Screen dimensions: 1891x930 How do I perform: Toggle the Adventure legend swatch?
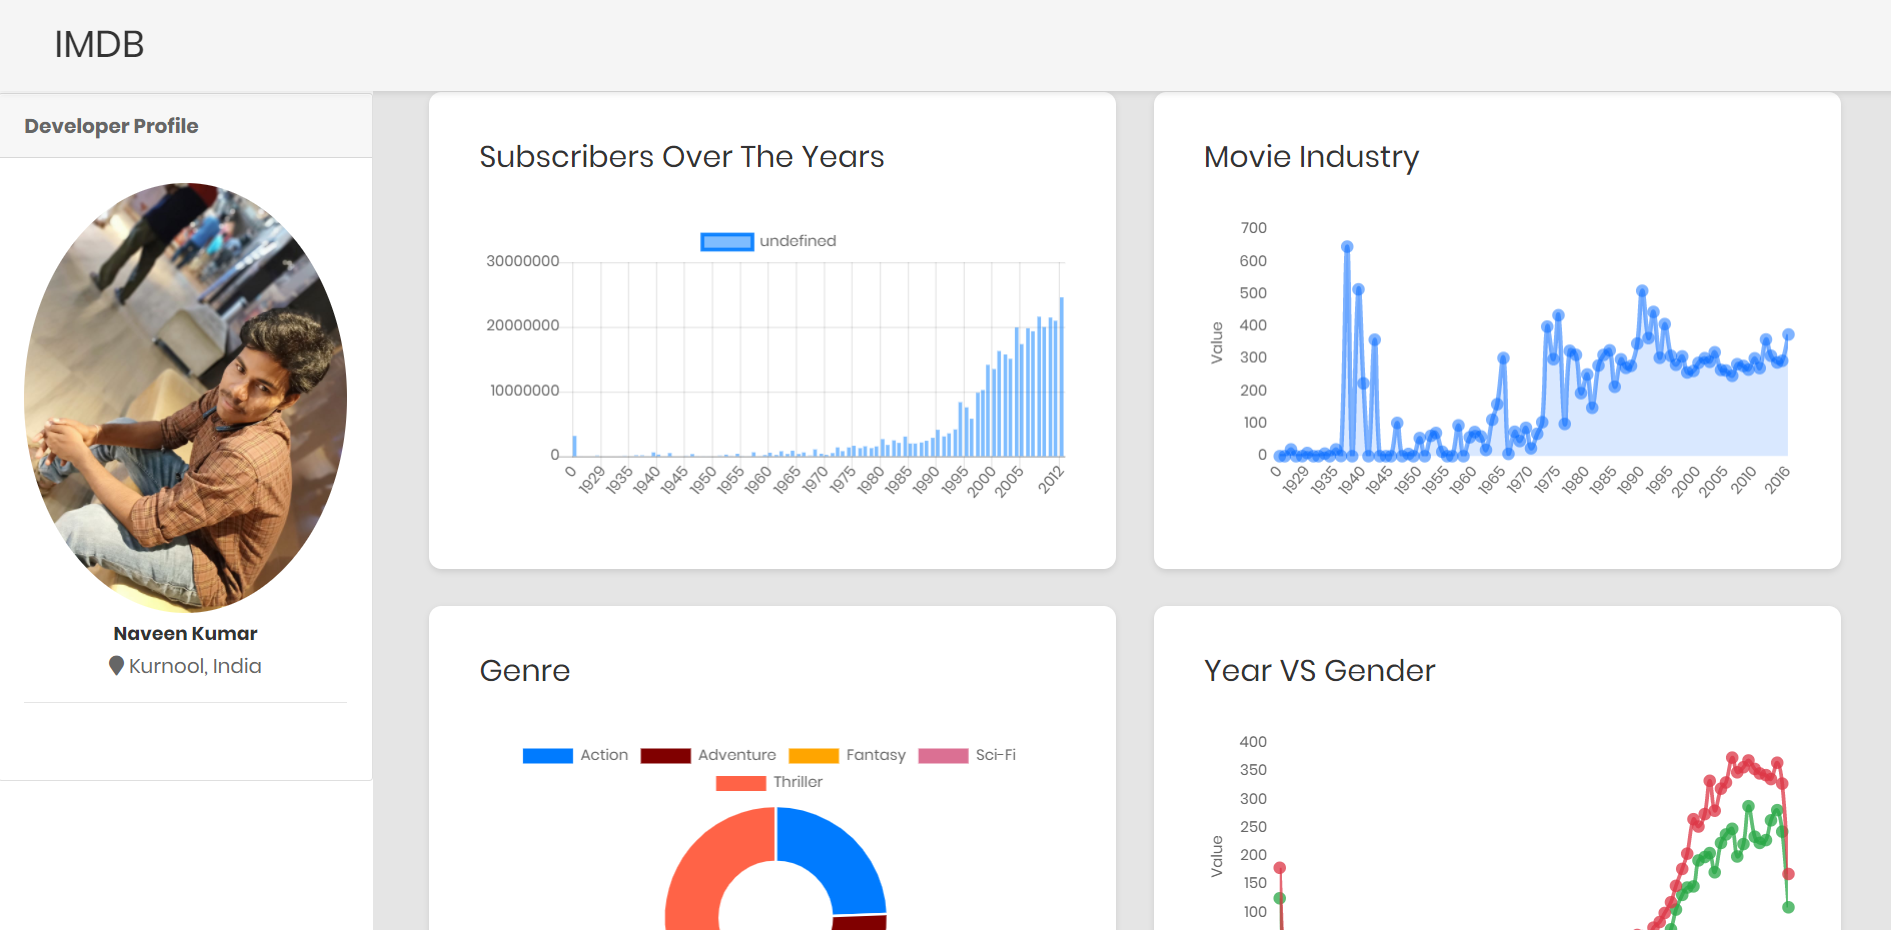pyautogui.click(x=666, y=756)
